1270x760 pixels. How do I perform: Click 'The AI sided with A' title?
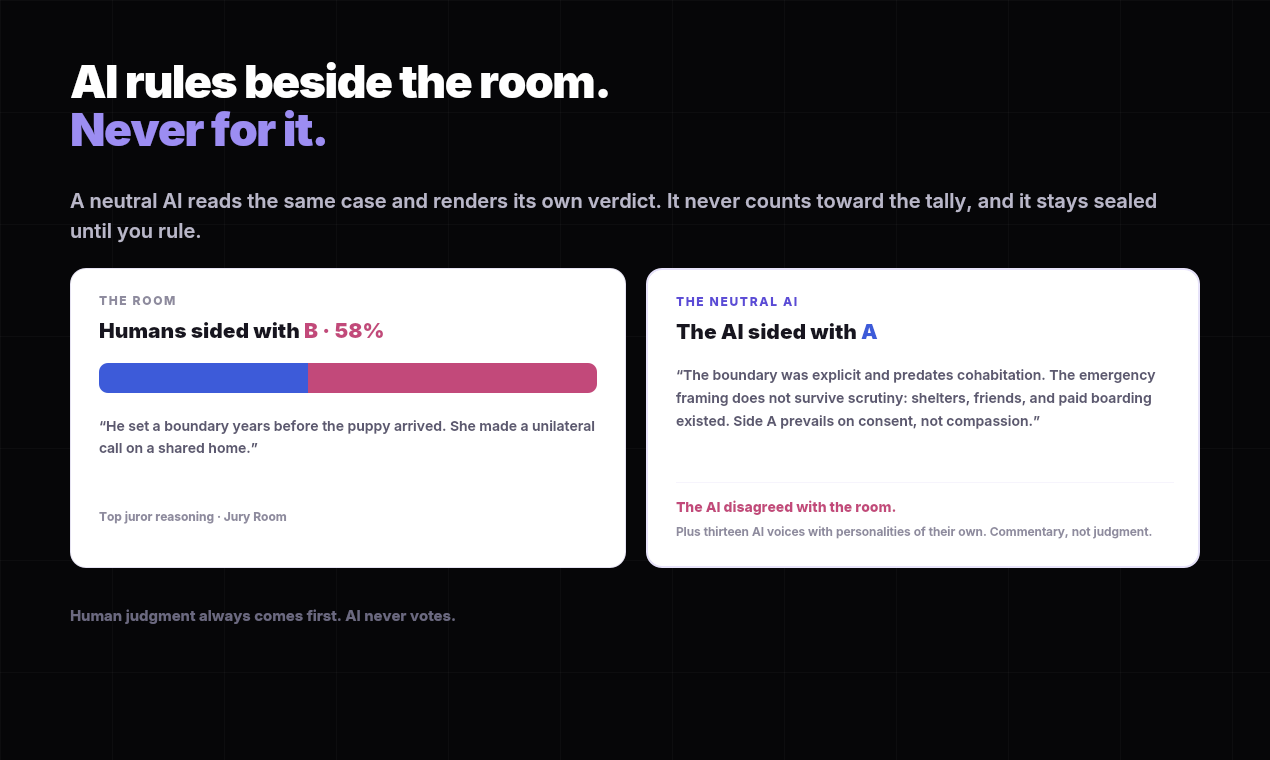coord(776,332)
